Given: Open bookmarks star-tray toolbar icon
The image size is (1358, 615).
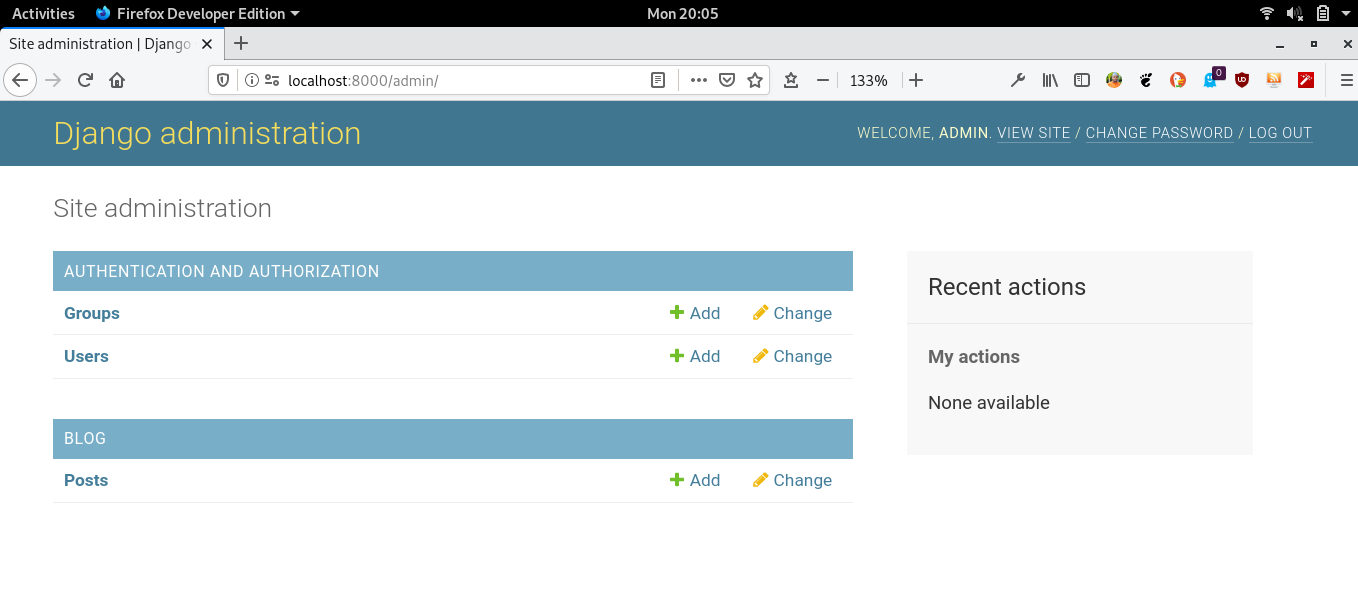Looking at the screenshot, I should tap(790, 80).
